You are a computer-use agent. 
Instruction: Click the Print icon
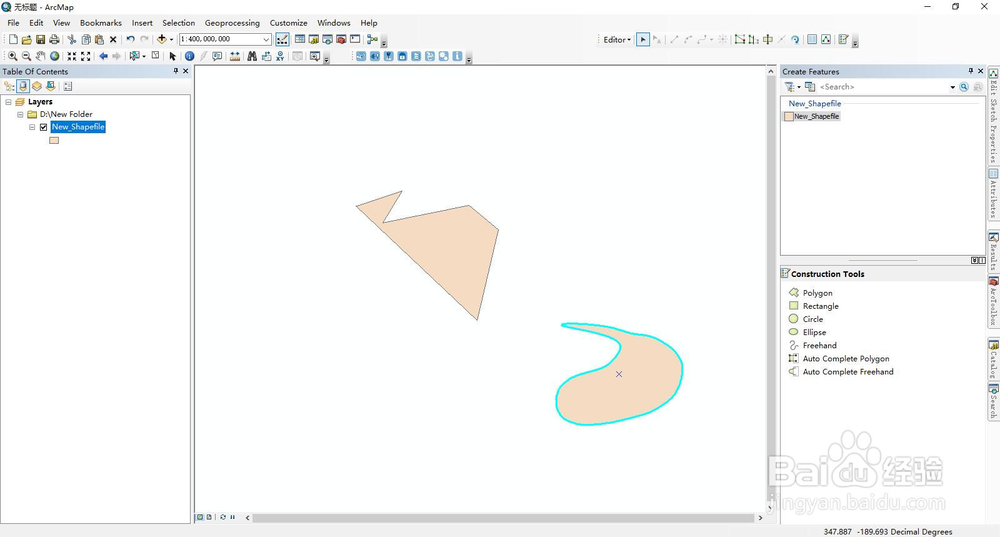pyautogui.click(x=54, y=40)
